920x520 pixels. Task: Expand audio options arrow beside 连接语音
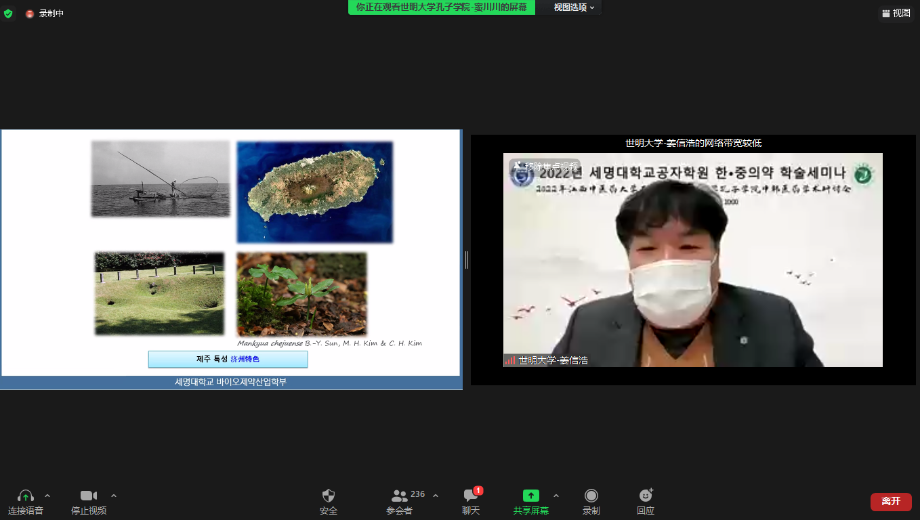click(47, 495)
